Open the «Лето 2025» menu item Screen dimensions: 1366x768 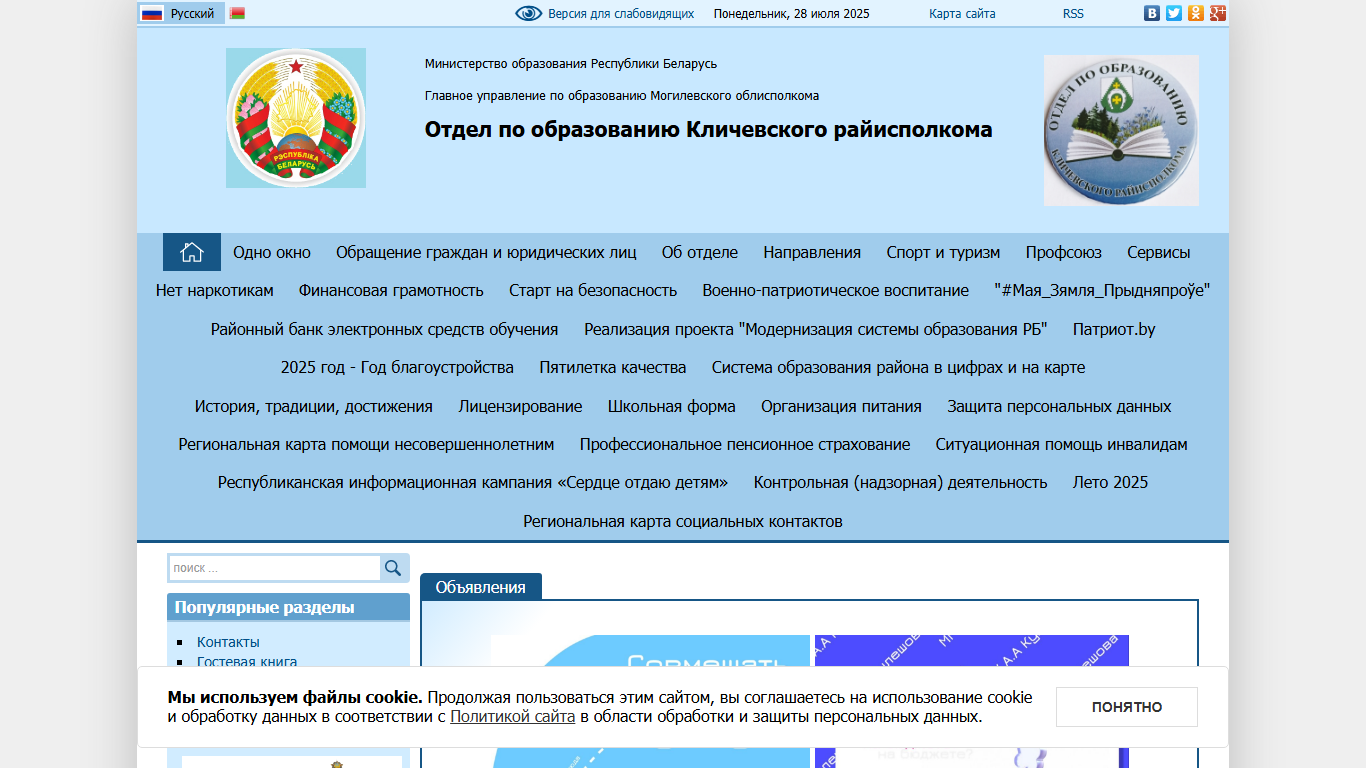[1111, 482]
